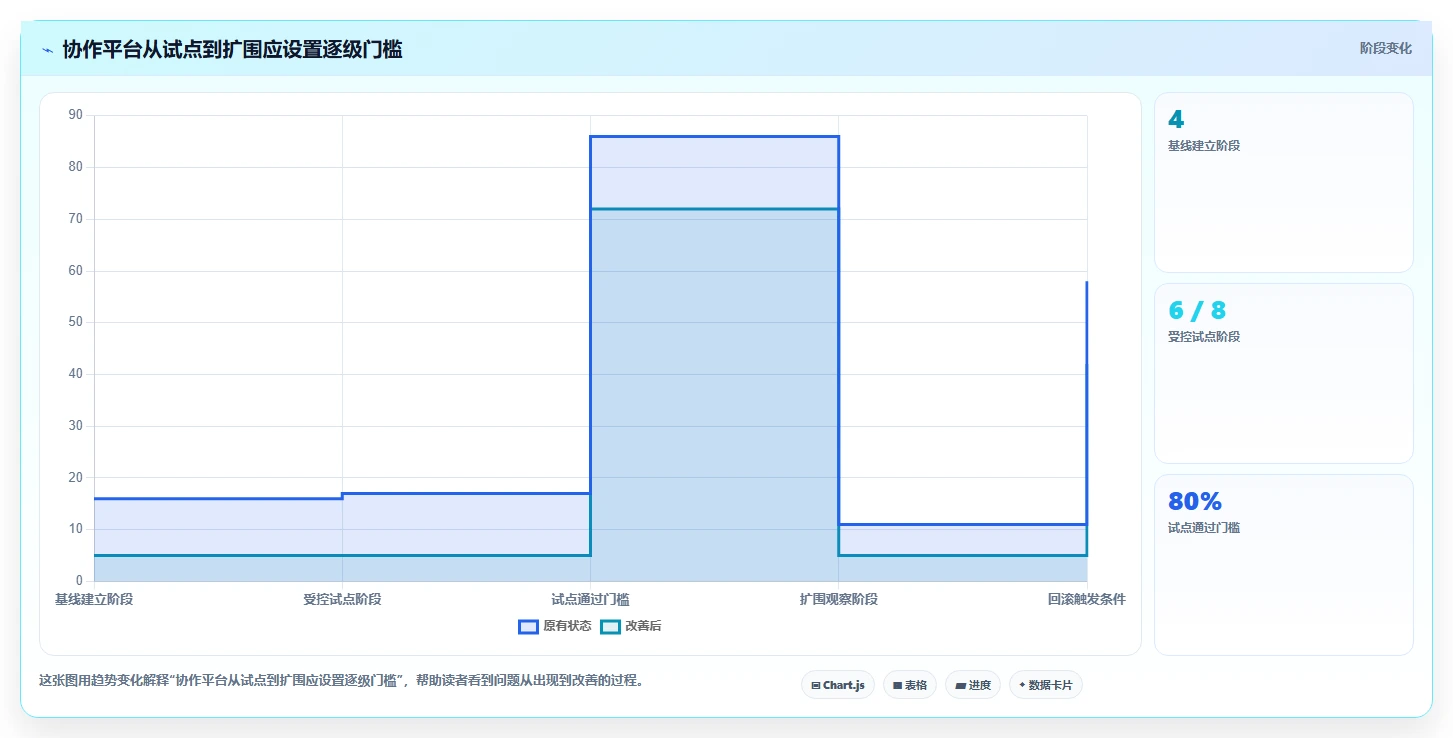Select the 数据卡片 tag

[x=1045, y=685]
